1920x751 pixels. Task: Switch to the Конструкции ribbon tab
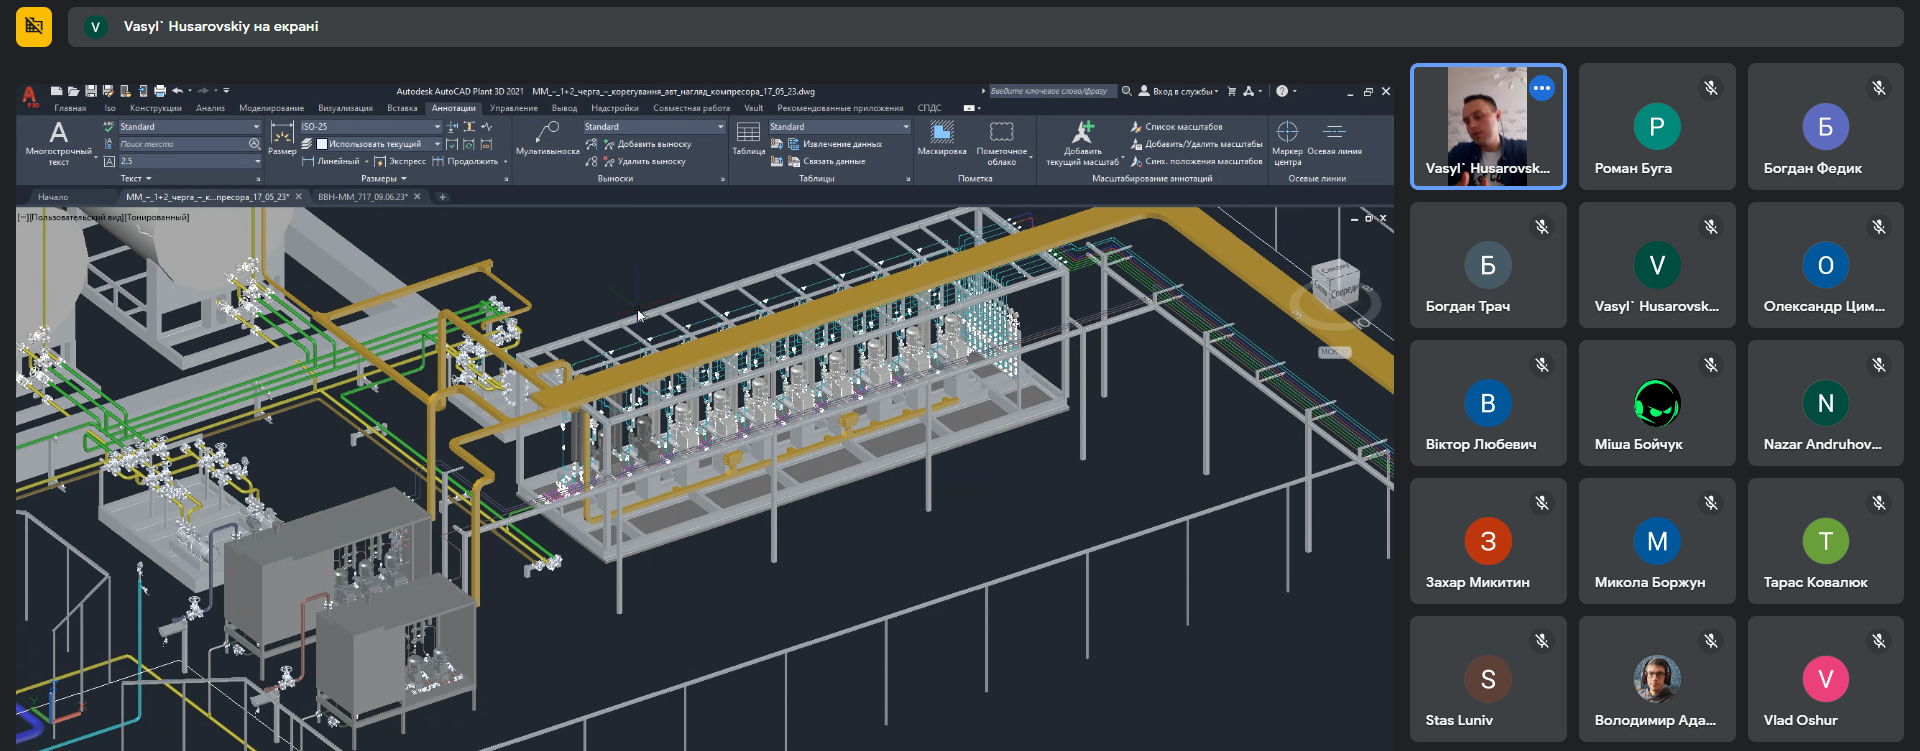click(x=156, y=108)
